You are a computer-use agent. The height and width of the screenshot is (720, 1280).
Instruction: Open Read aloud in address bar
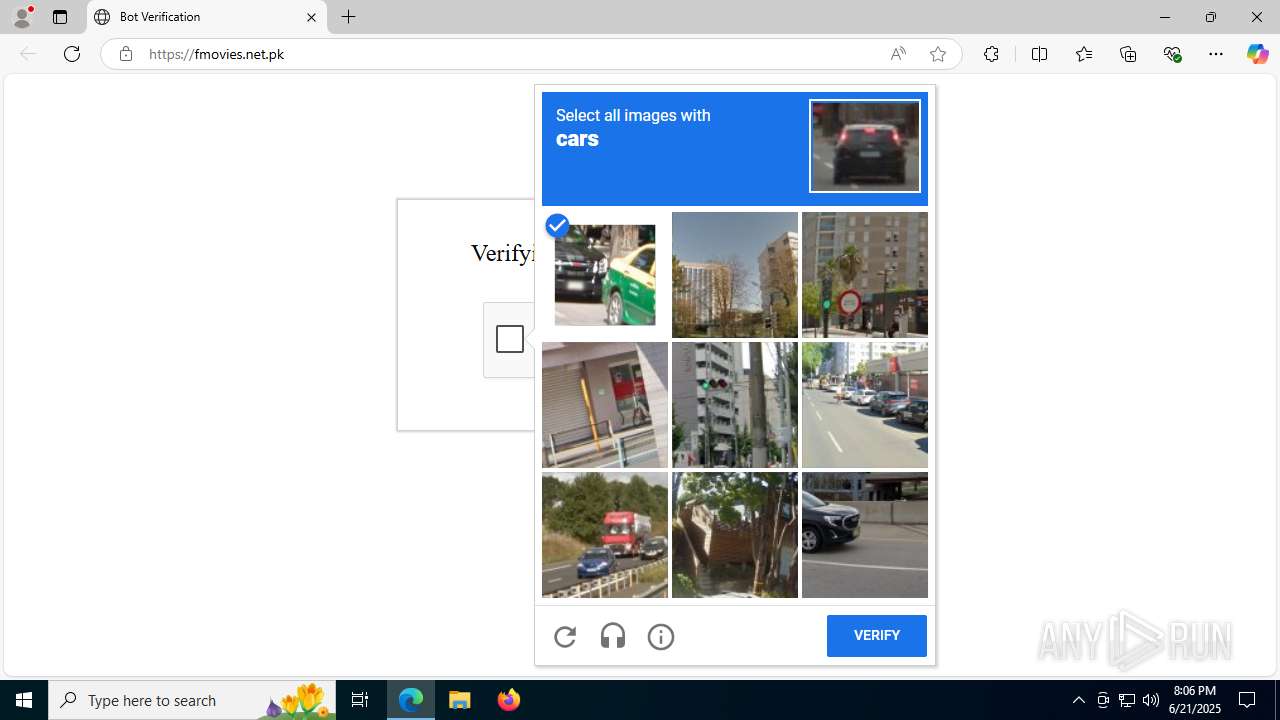point(898,54)
